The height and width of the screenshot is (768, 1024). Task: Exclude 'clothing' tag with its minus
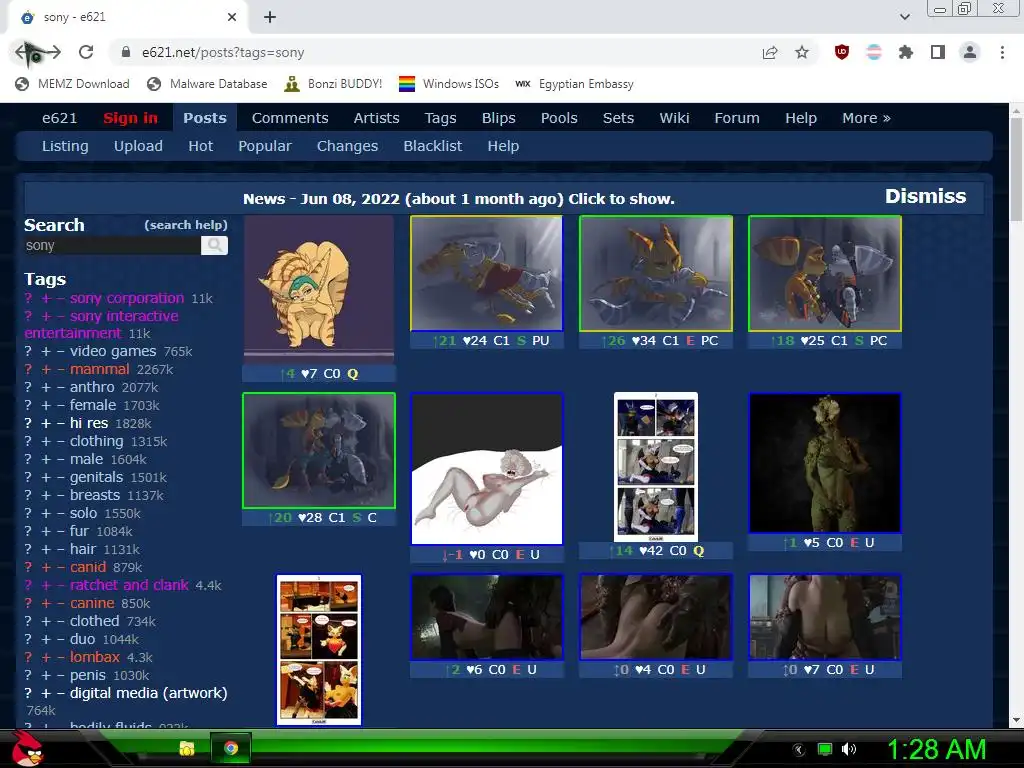[60, 441]
